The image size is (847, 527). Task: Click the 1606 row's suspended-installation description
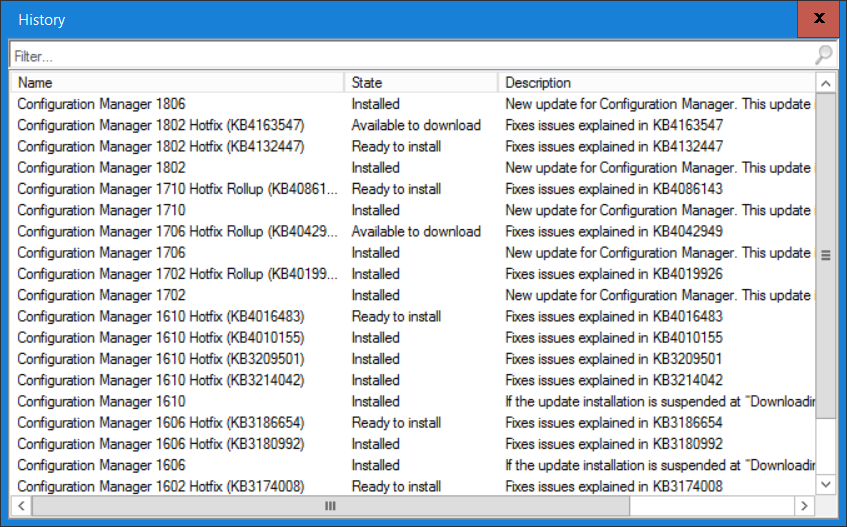(660, 465)
